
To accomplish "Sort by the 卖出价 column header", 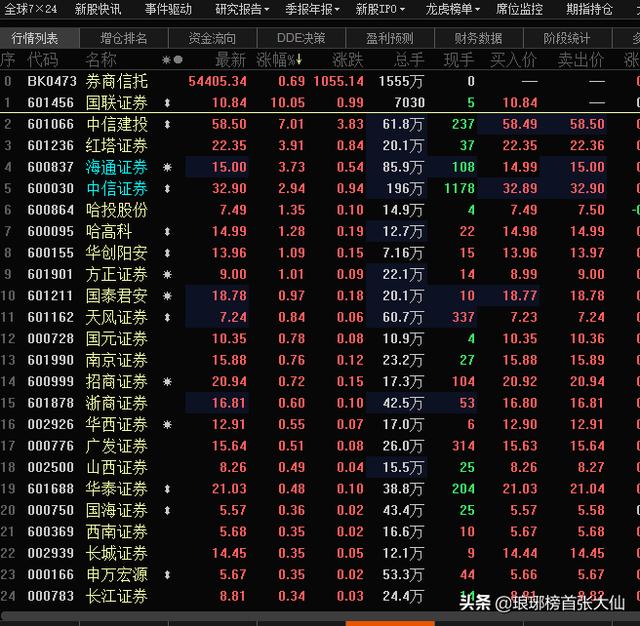I will coord(581,60).
